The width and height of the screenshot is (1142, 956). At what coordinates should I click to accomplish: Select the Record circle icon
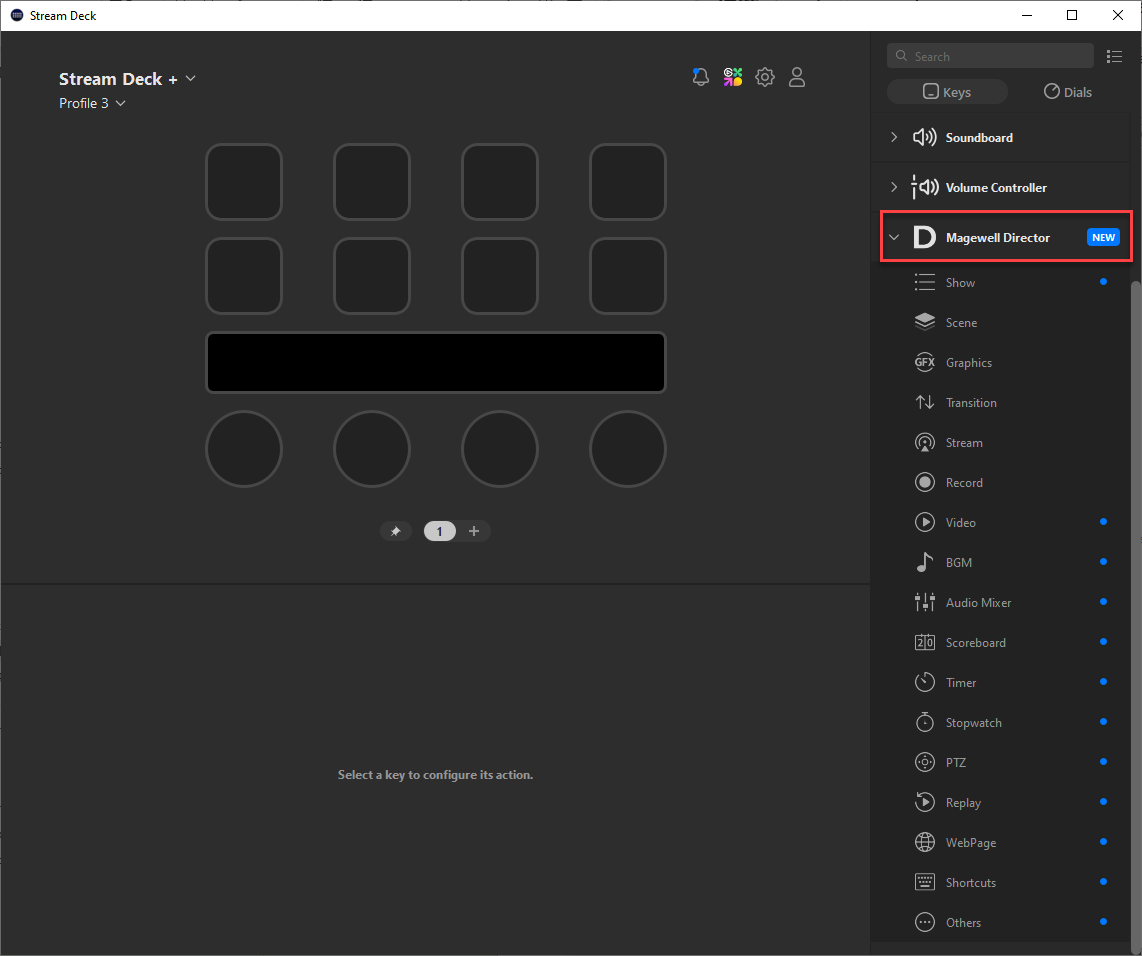click(x=924, y=483)
